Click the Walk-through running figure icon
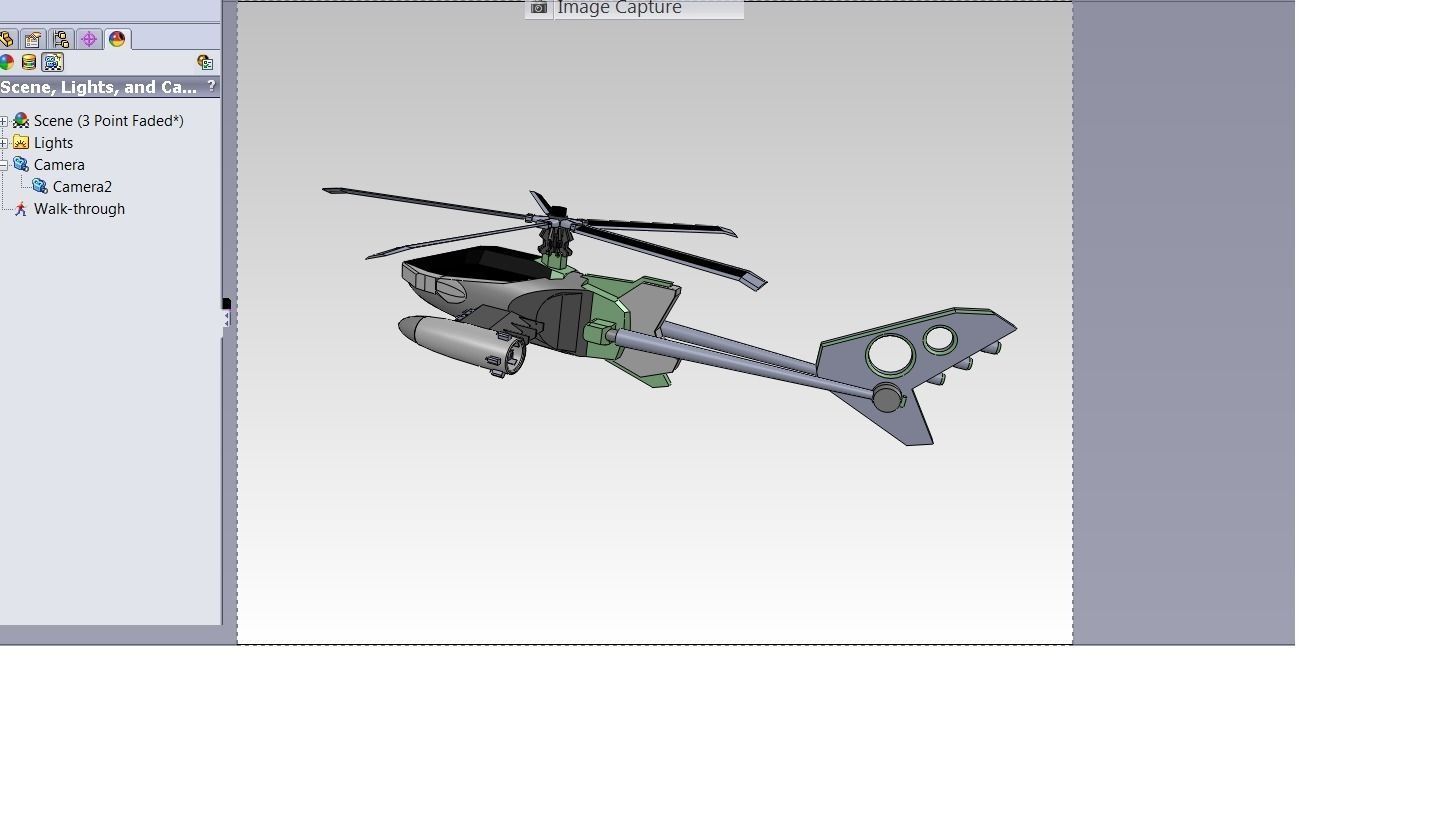This screenshot has height=826, width=1452. tap(21, 209)
